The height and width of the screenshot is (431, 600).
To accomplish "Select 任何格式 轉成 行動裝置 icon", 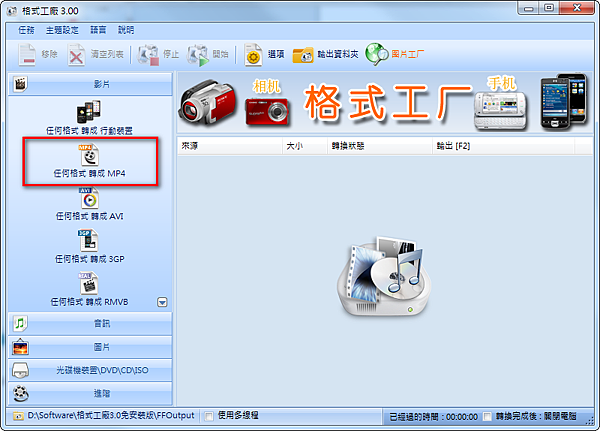I will [x=89, y=111].
